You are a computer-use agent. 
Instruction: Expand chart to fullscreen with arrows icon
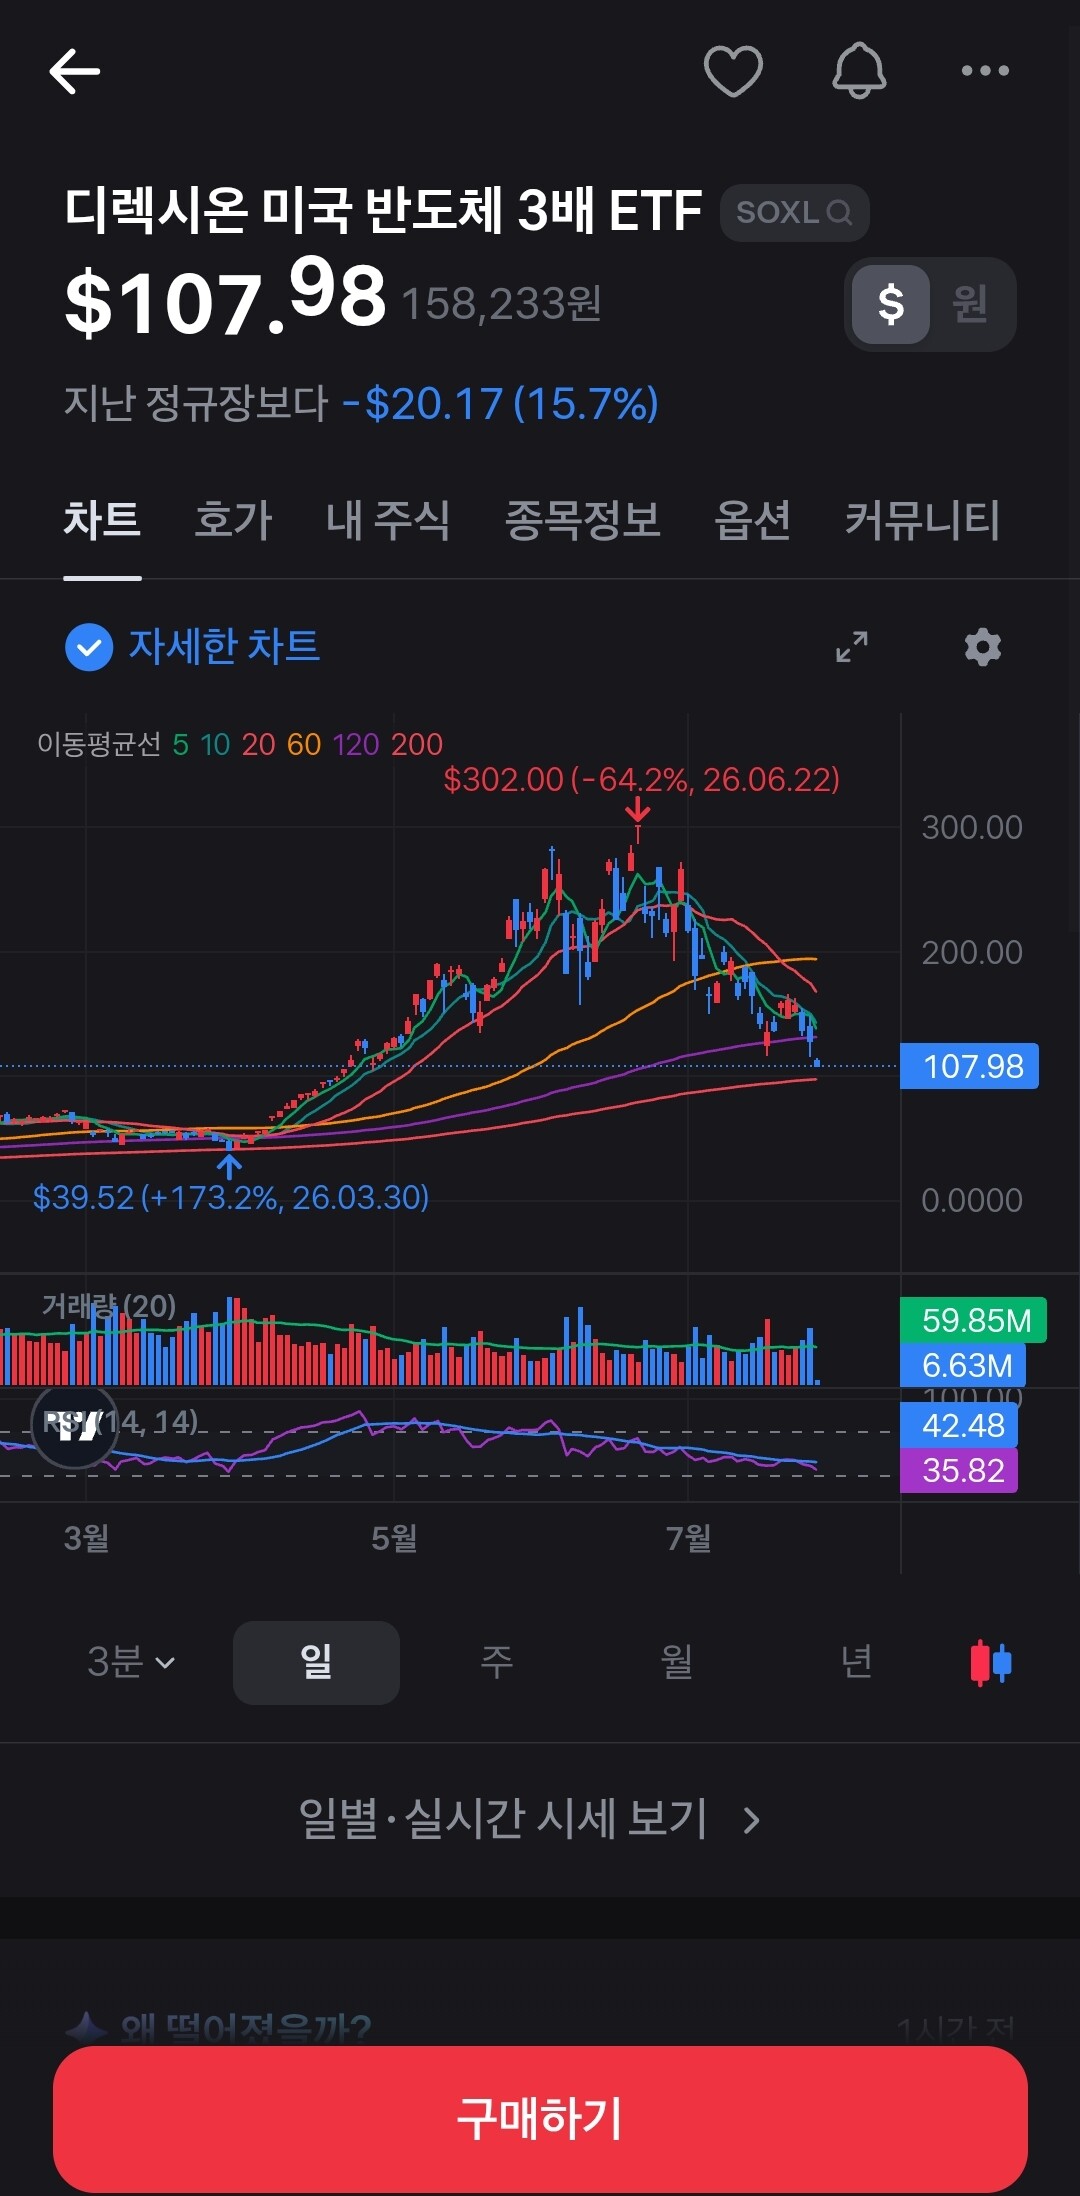[x=852, y=646]
